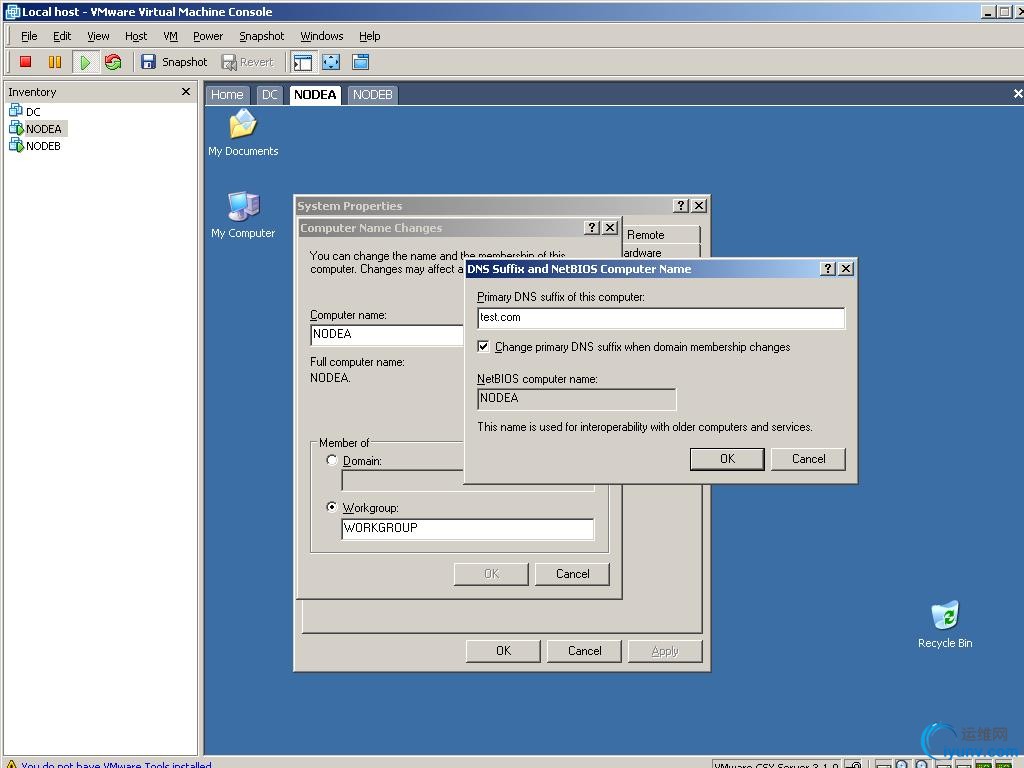Open the Windows menu
The image size is (1024, 768).
pyautogui.click(x=321, y=36)
